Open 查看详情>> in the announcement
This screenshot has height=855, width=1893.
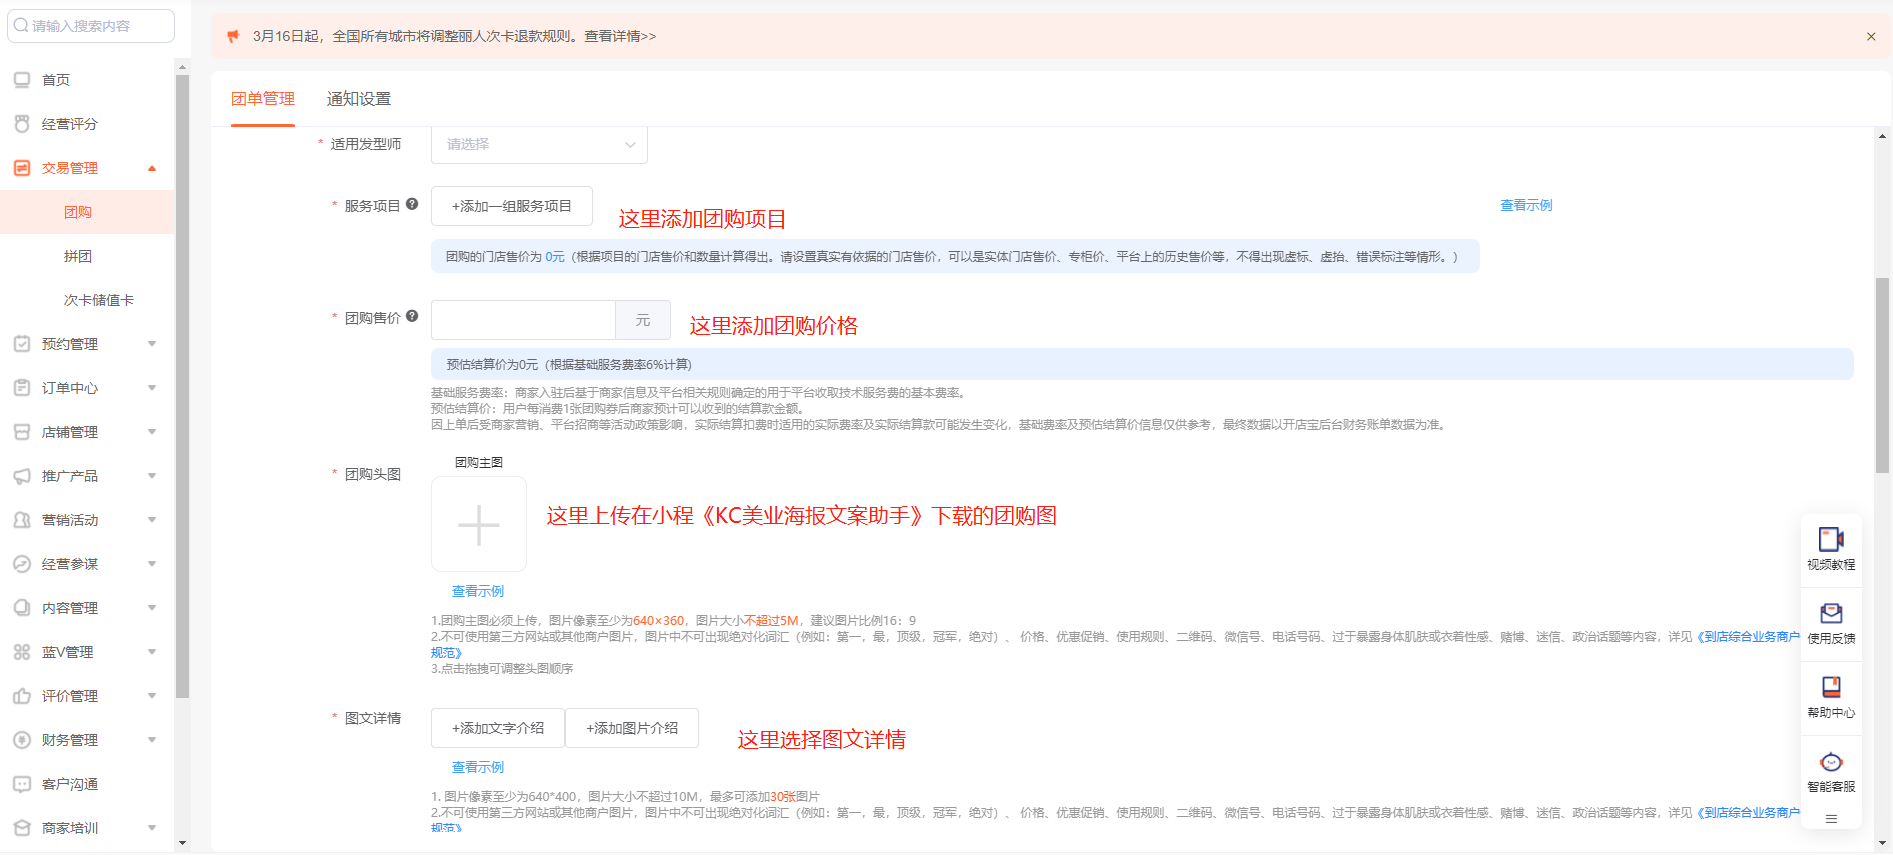(x=620, y=36)
